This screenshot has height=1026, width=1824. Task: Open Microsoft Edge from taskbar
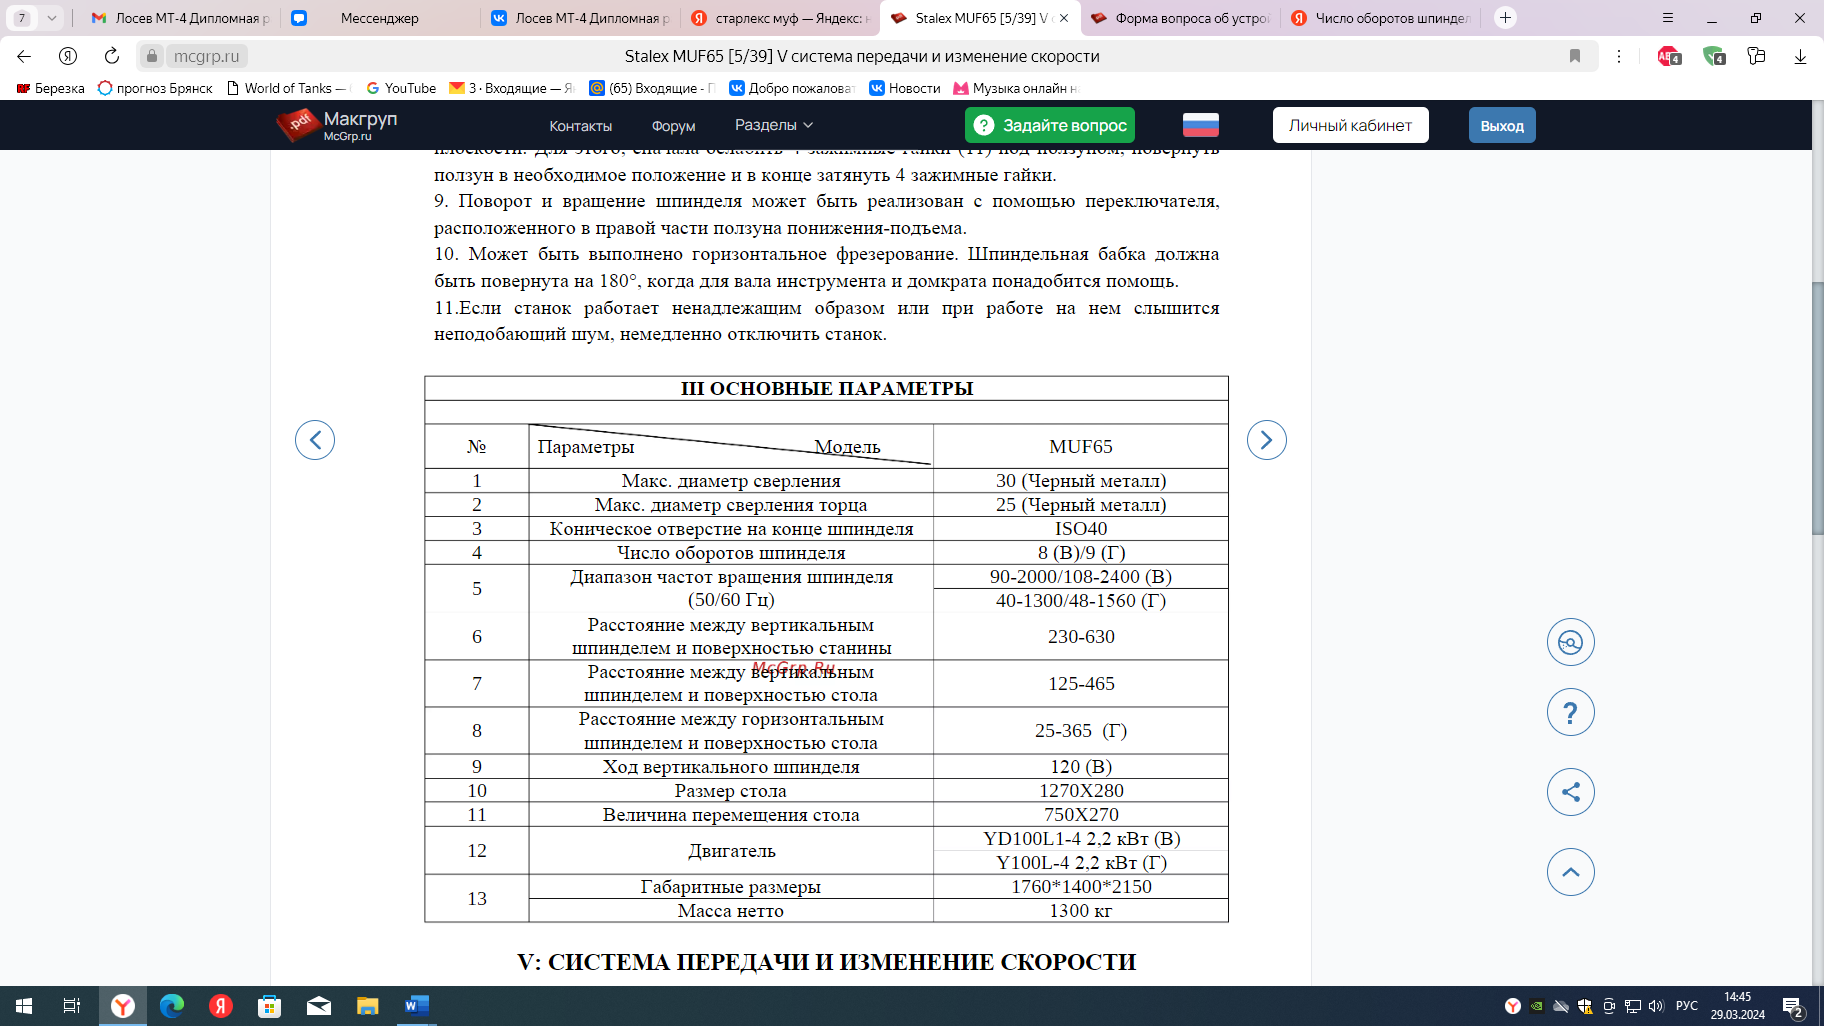[172, 1006]
